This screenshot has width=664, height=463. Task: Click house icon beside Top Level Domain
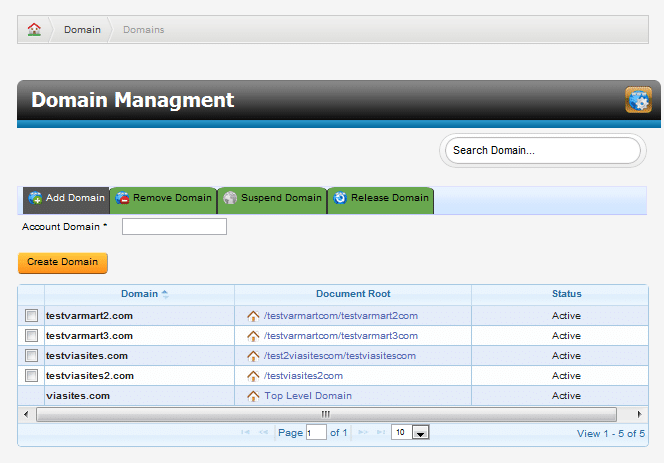[x=253, y=396]
